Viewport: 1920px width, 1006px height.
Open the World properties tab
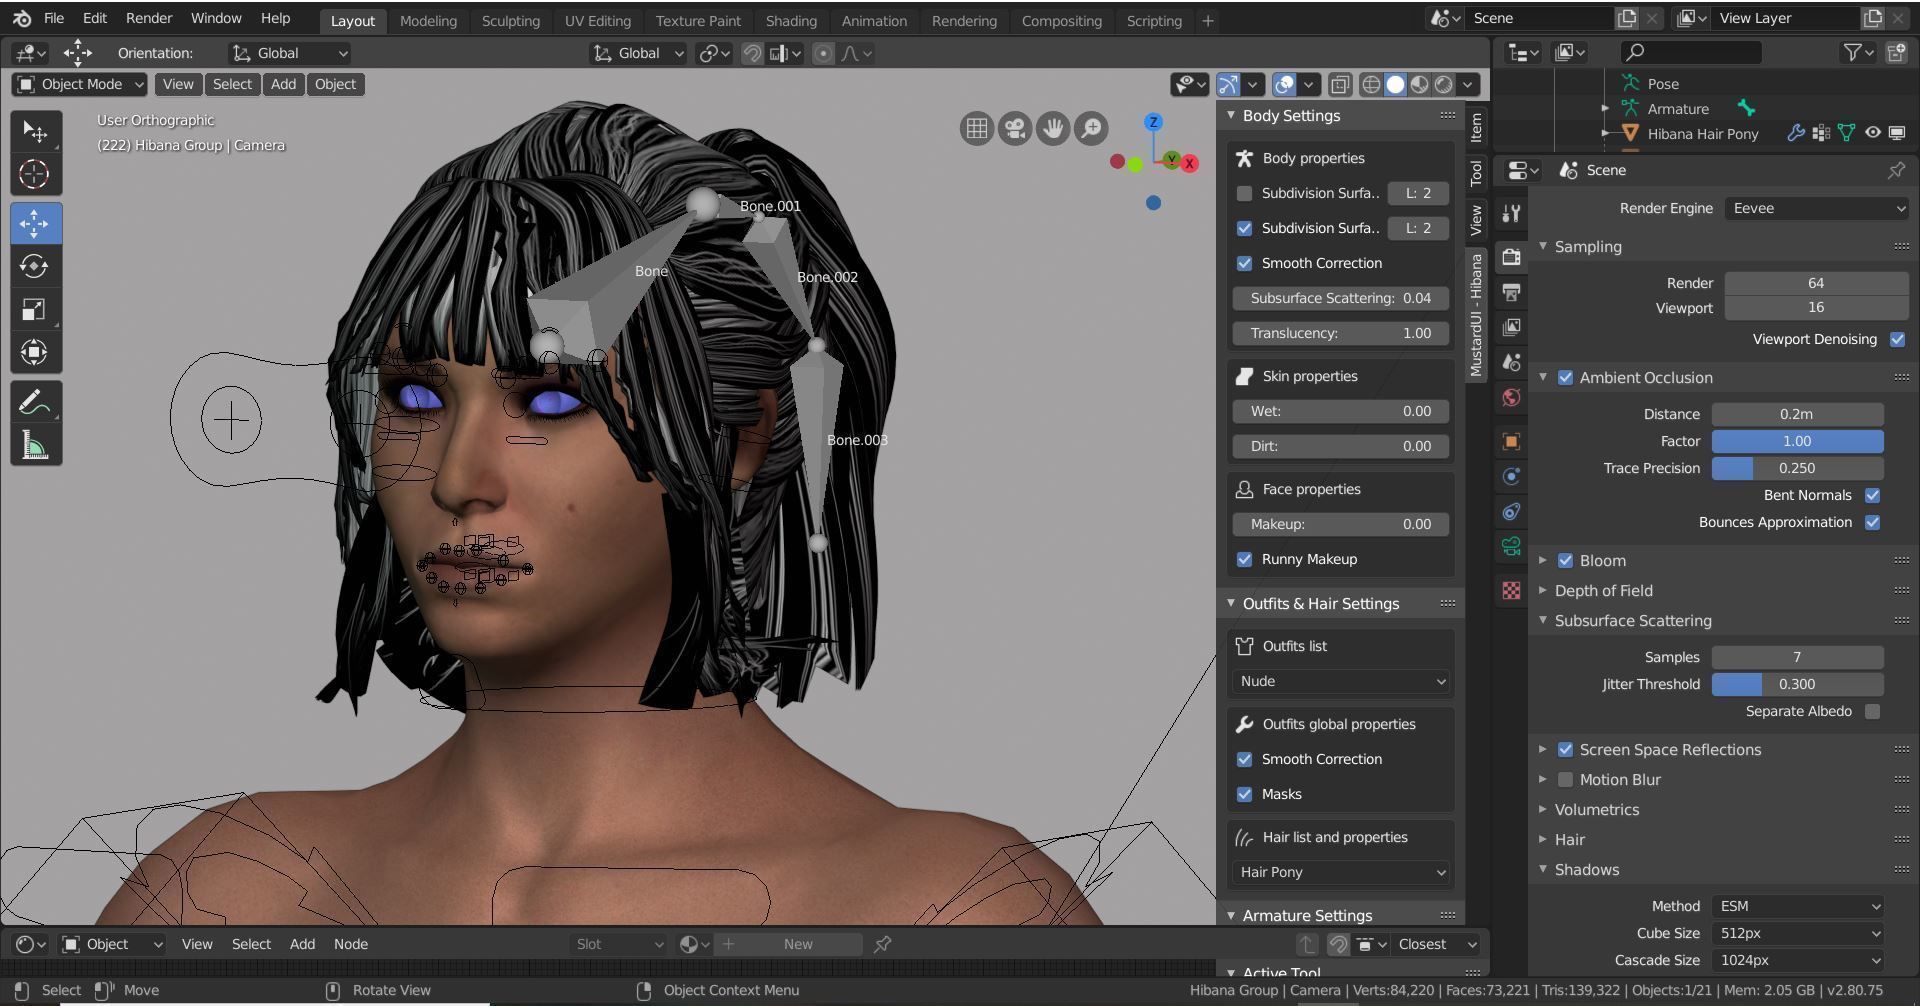point(1511,397)
